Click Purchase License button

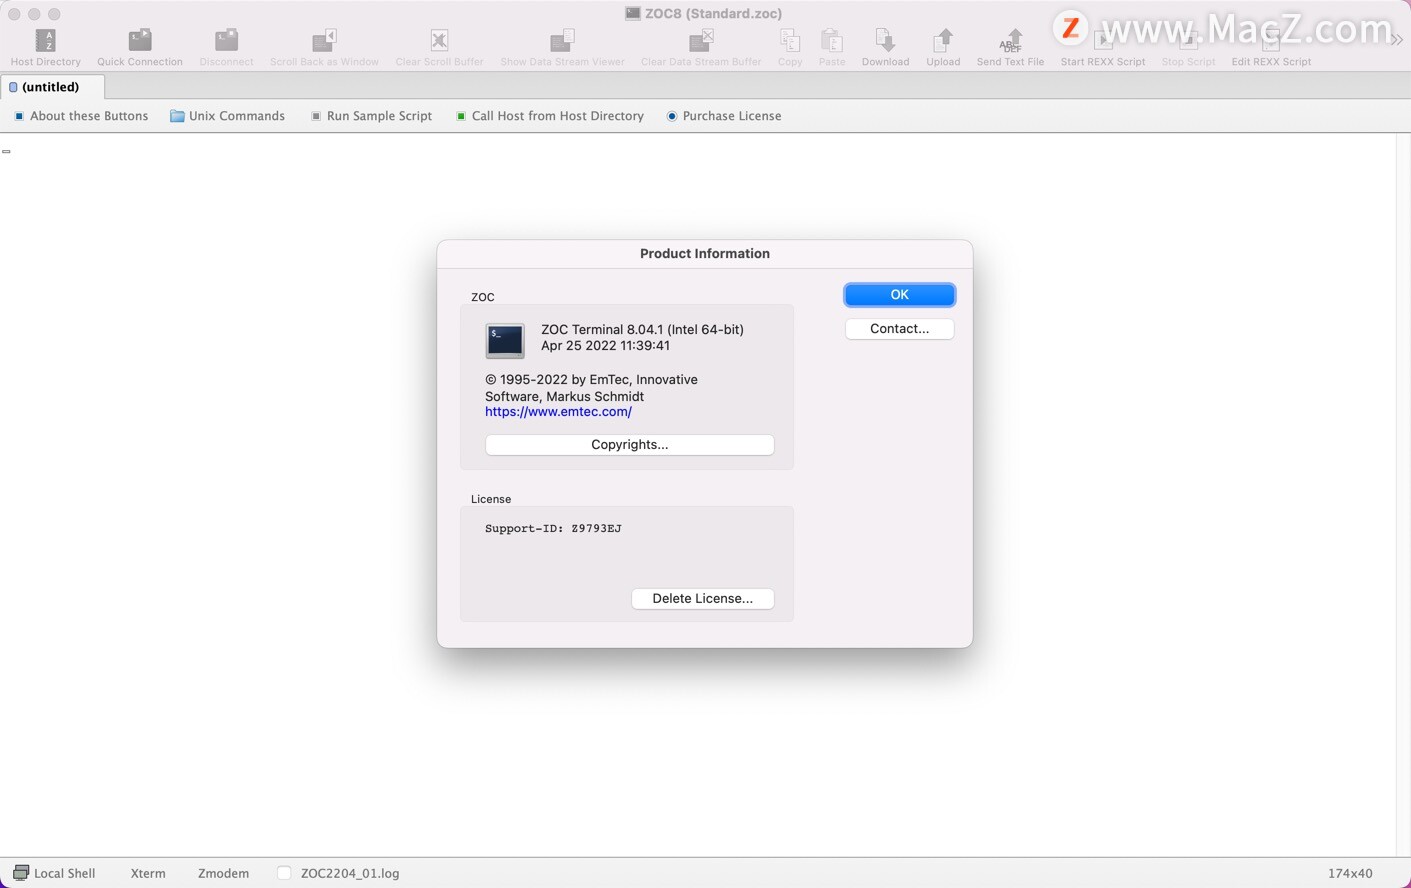(724, 116)
